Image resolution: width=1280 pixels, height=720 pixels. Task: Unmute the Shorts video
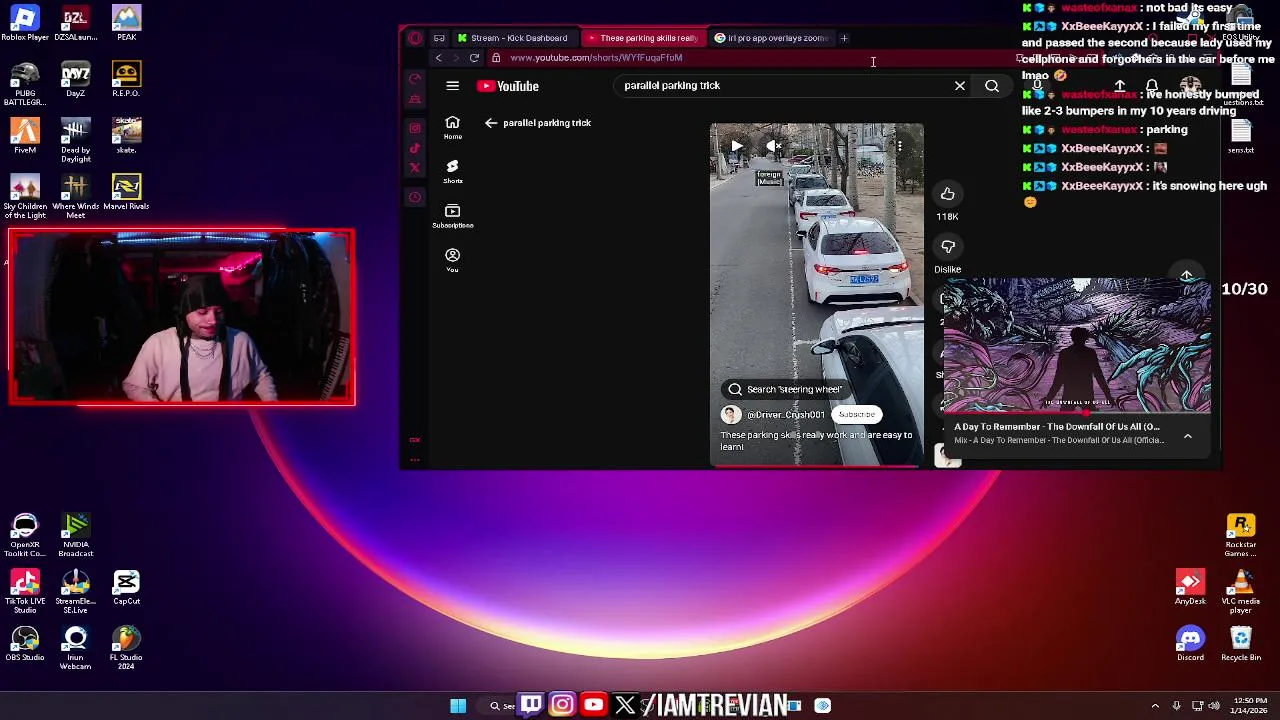[x=774, y=146]
